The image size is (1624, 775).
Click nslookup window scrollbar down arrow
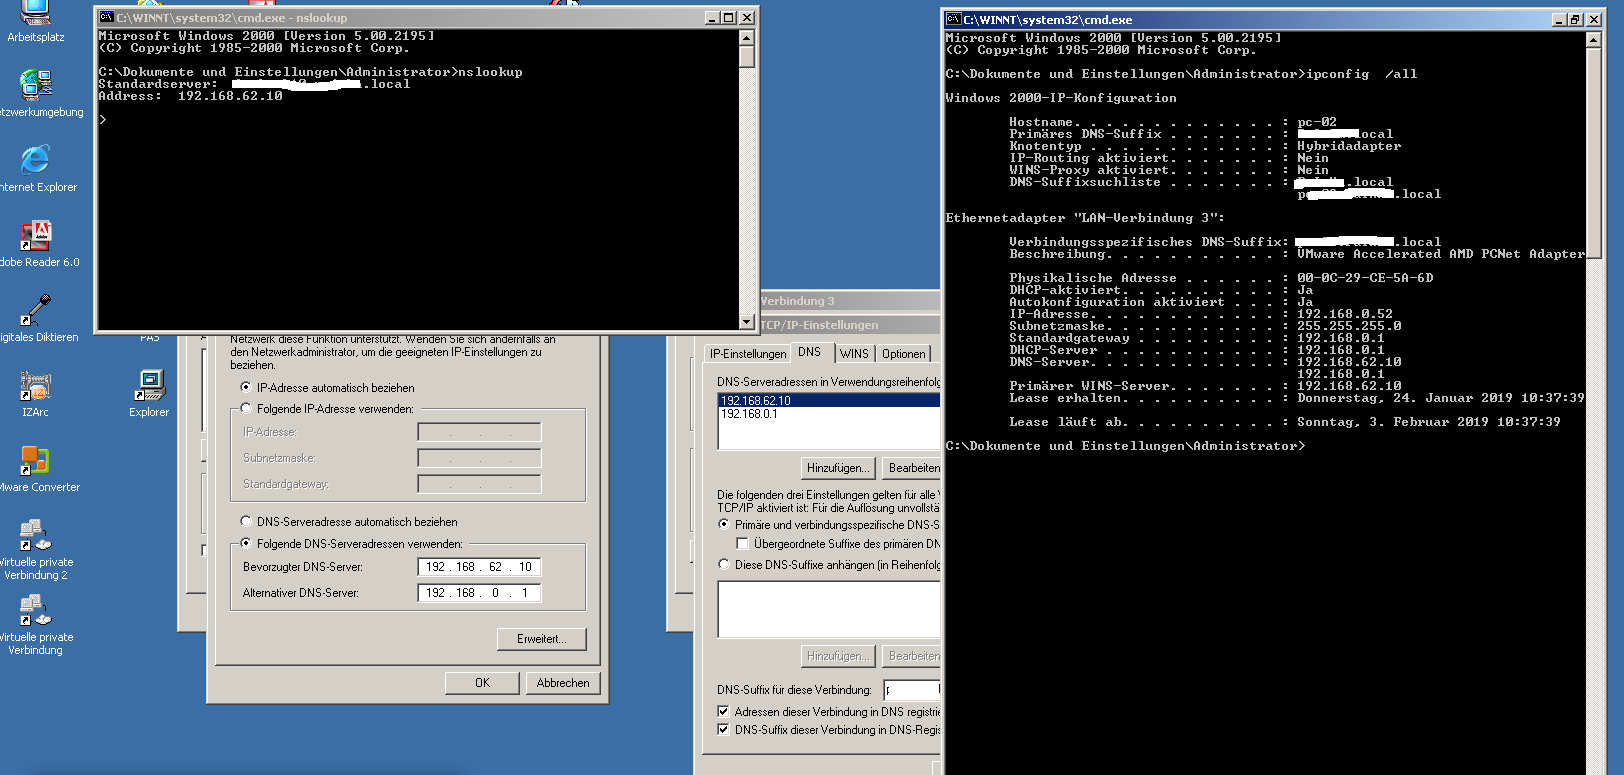pyautogui.click(x=747, y=322)
